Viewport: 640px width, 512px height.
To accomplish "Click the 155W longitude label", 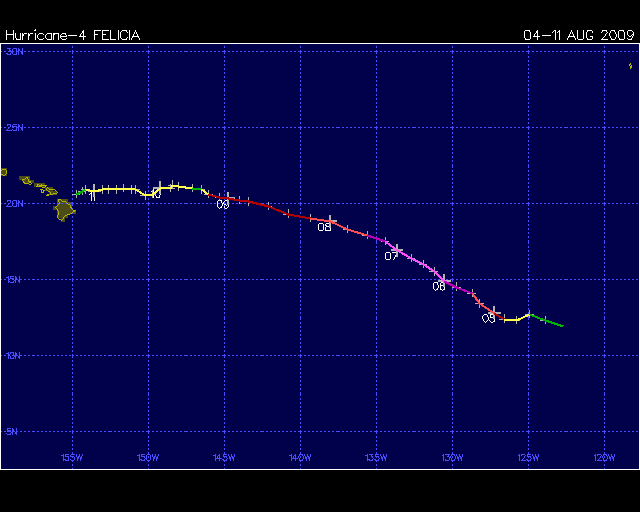I will [71, 458].
